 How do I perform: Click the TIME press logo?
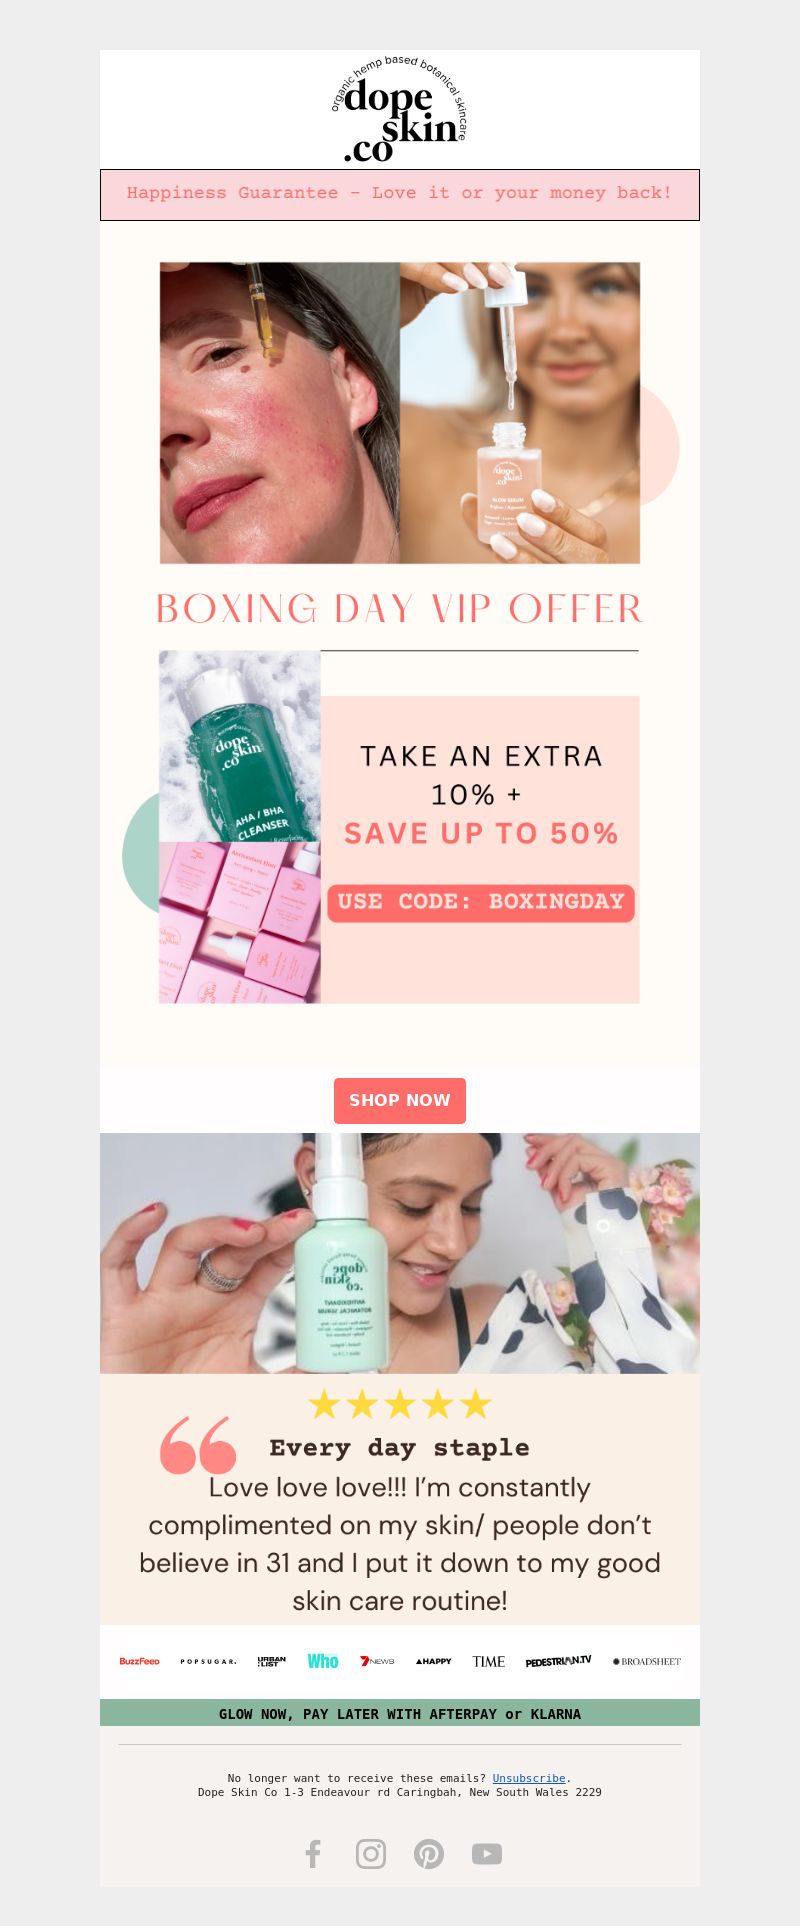pyautogui.click(x=489, y=1661)
